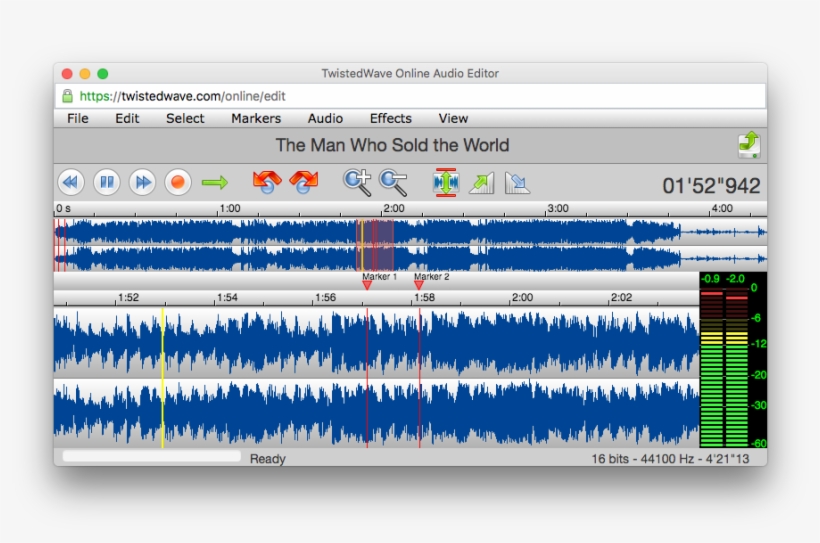Click the 01'52"942 time counter

pos(711,186)
